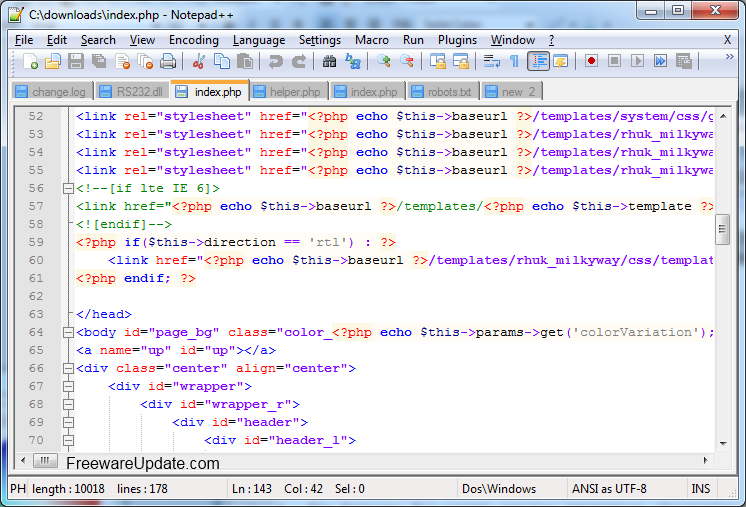Click the horizontal scrollbar right arrow
The height and width of the screenshot is (507, 746).
706,460
